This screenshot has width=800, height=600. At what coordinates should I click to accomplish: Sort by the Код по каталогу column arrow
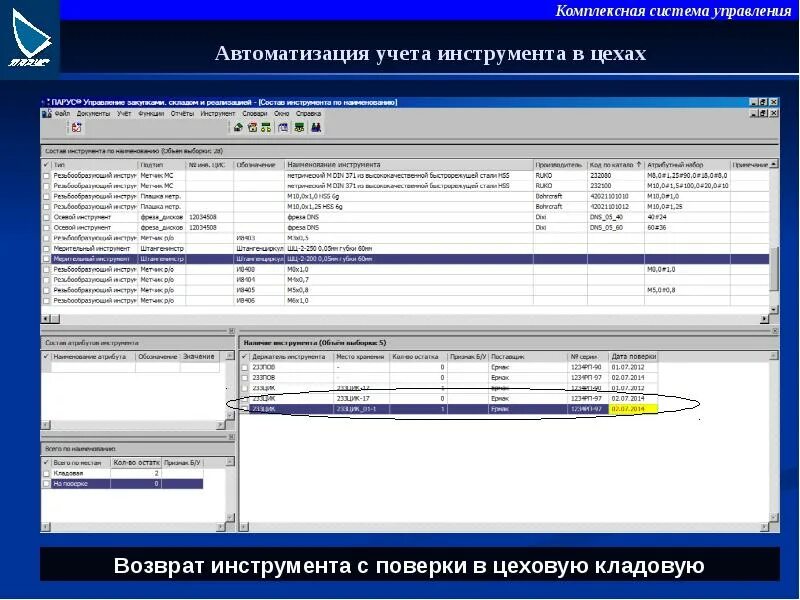638,165
